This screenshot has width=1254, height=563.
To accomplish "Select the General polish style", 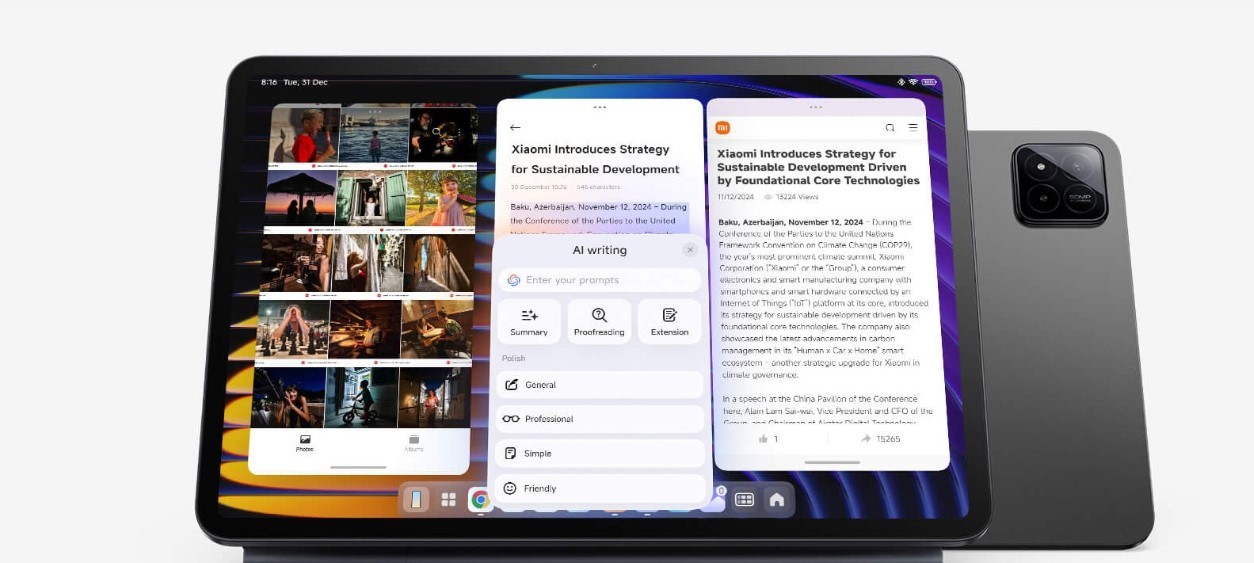I will point(600,384).
